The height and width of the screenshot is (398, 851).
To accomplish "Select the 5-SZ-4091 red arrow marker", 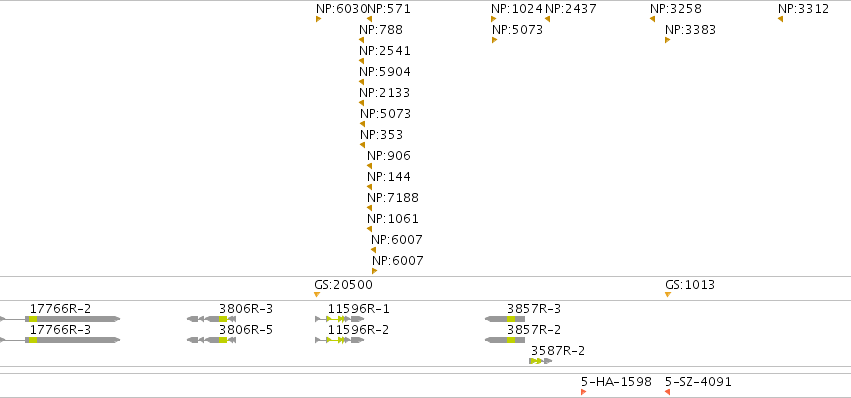I will [x=668, y=392].
